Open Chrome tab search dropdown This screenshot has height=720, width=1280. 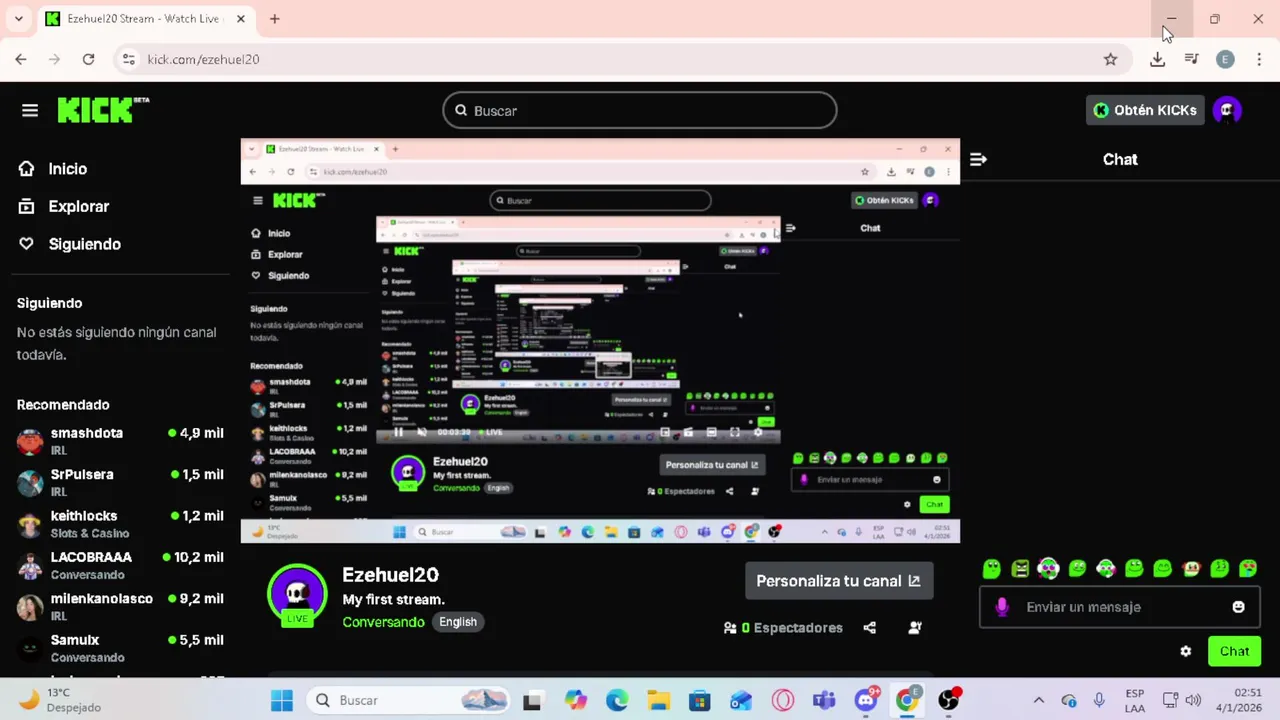18,19
